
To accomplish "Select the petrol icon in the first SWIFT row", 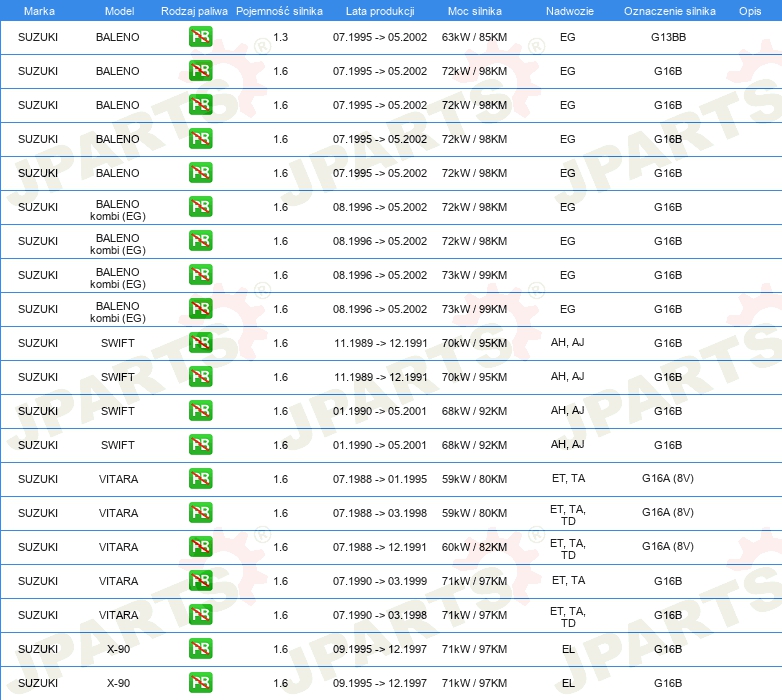I will pos(200,343).
